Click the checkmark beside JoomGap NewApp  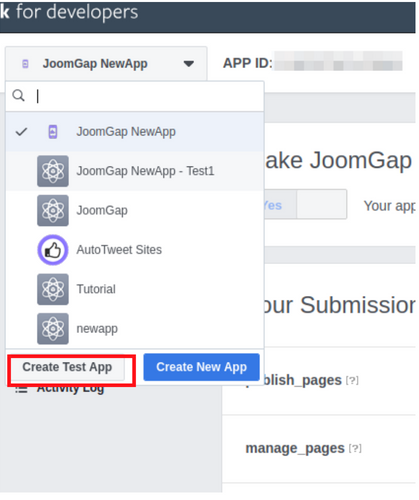(x=21, y=132)
